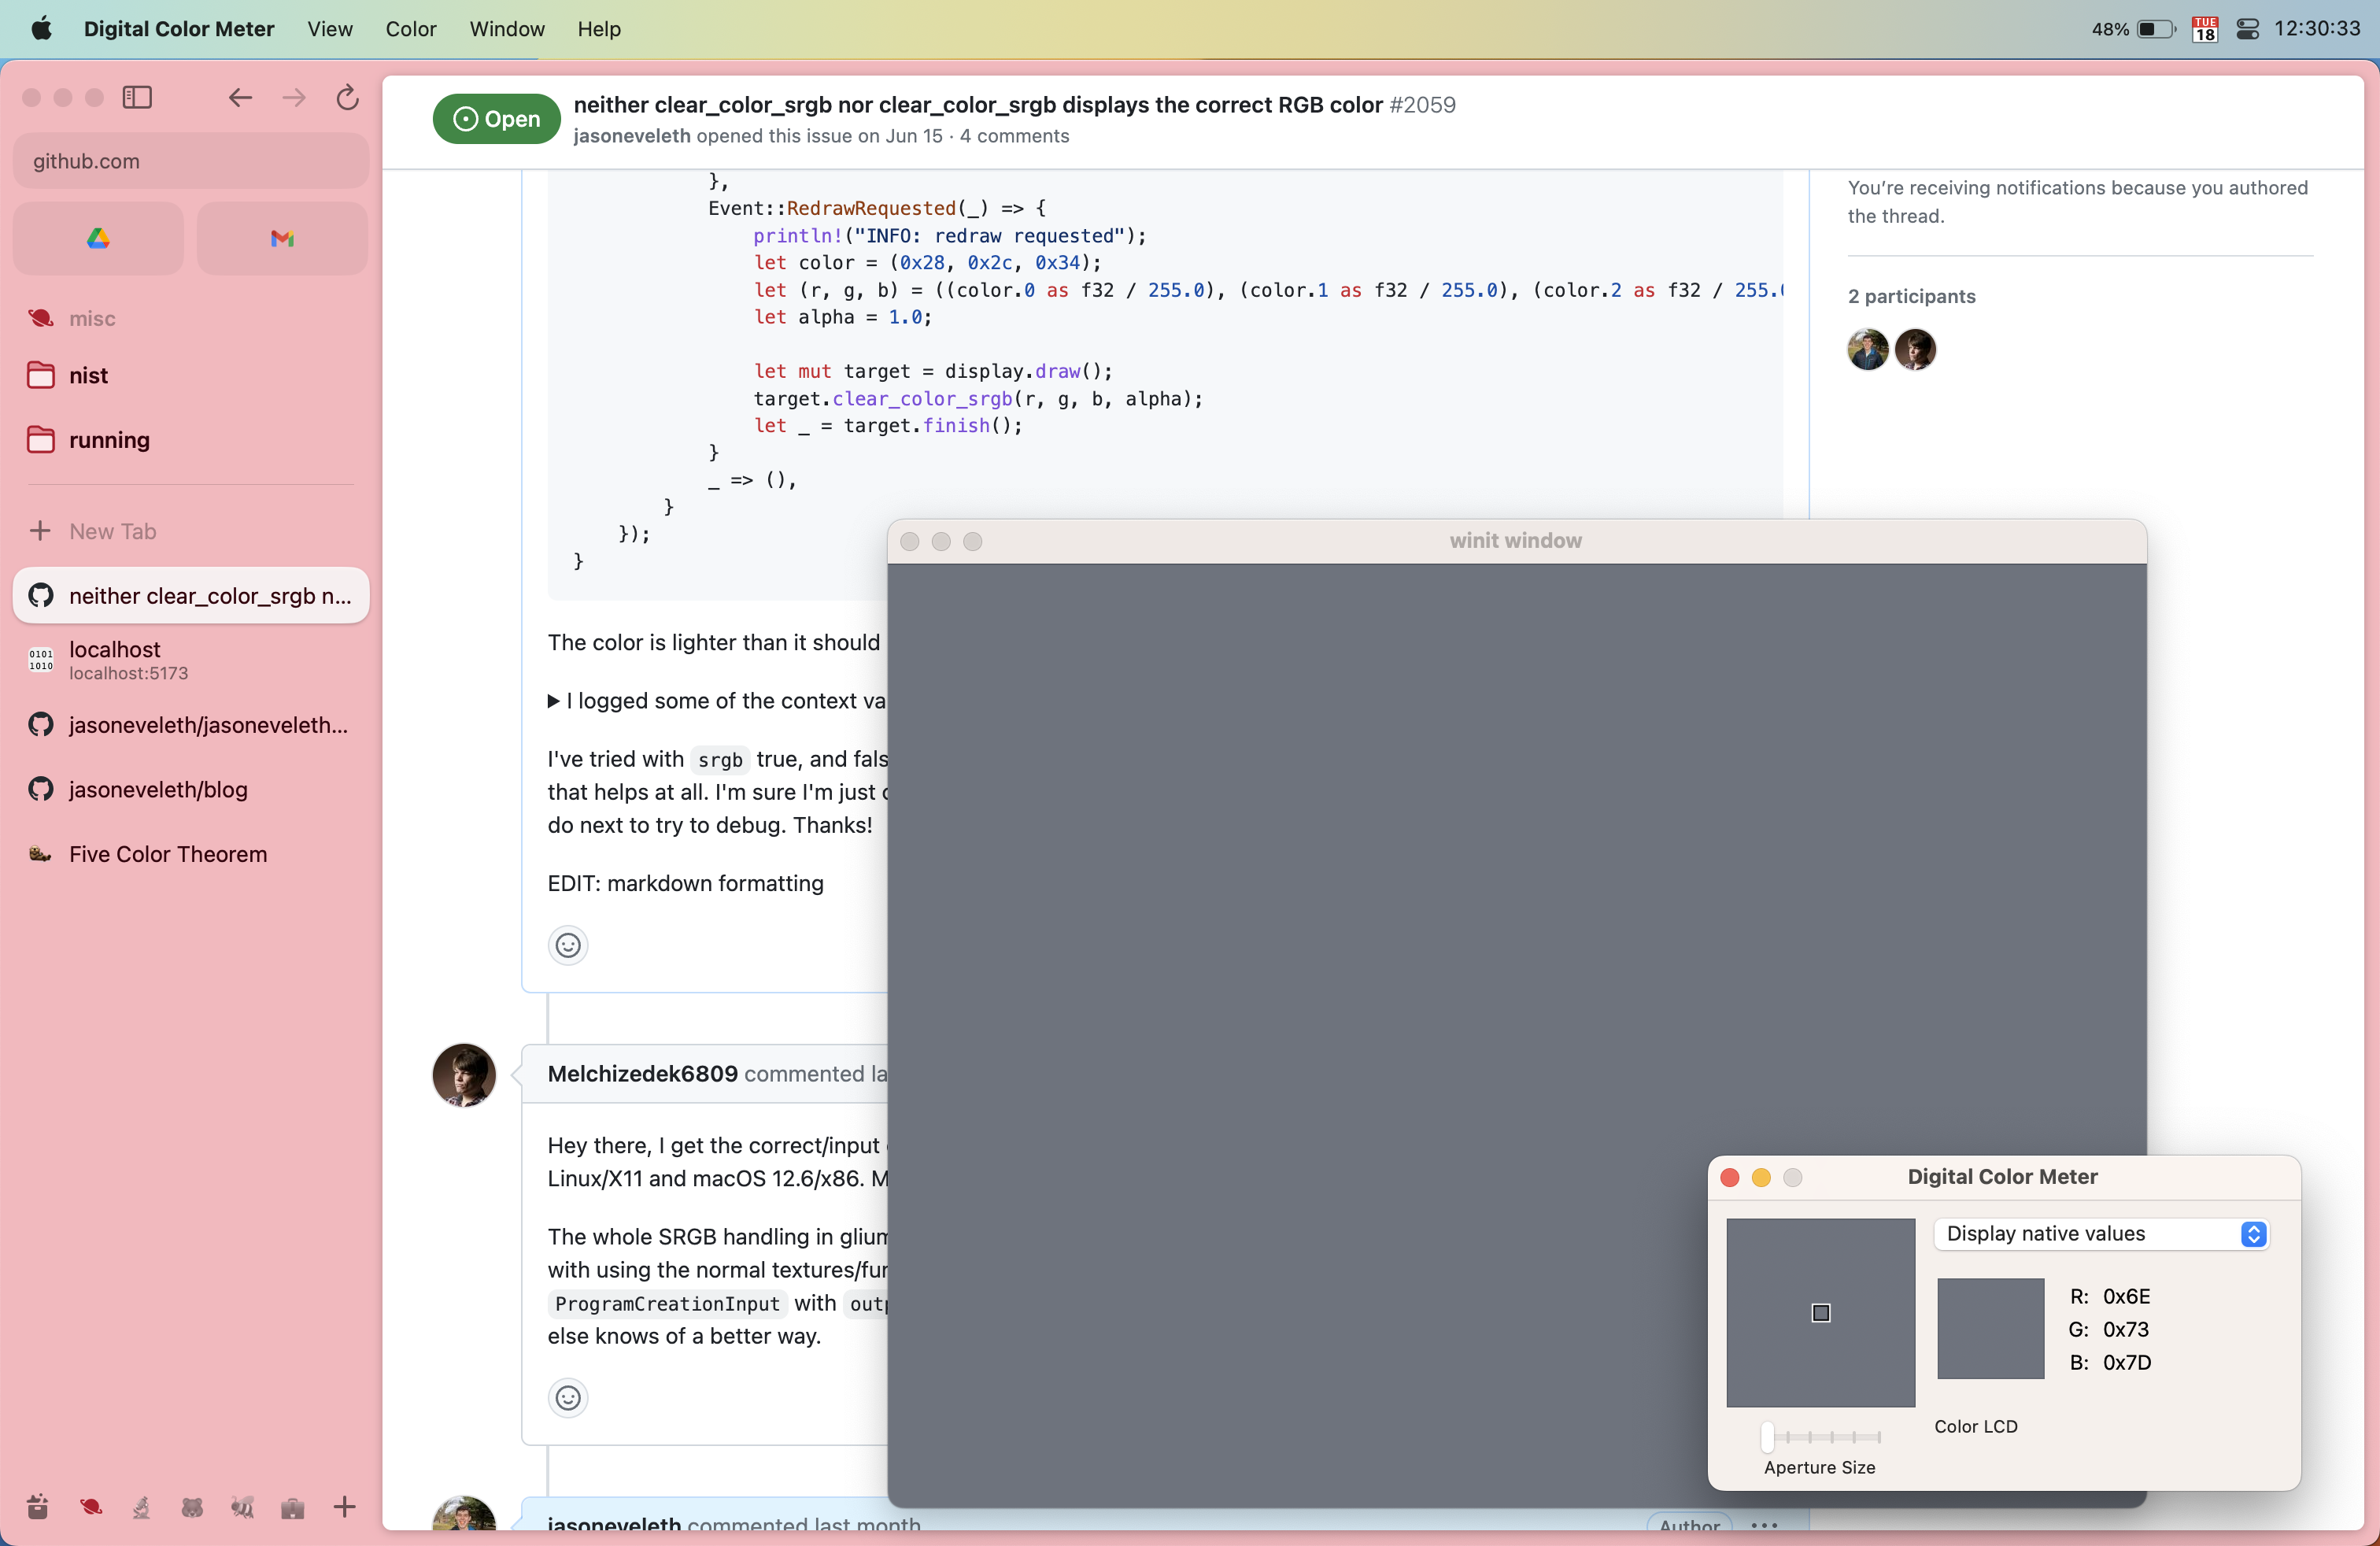Open the nist folder

[88, 376]
